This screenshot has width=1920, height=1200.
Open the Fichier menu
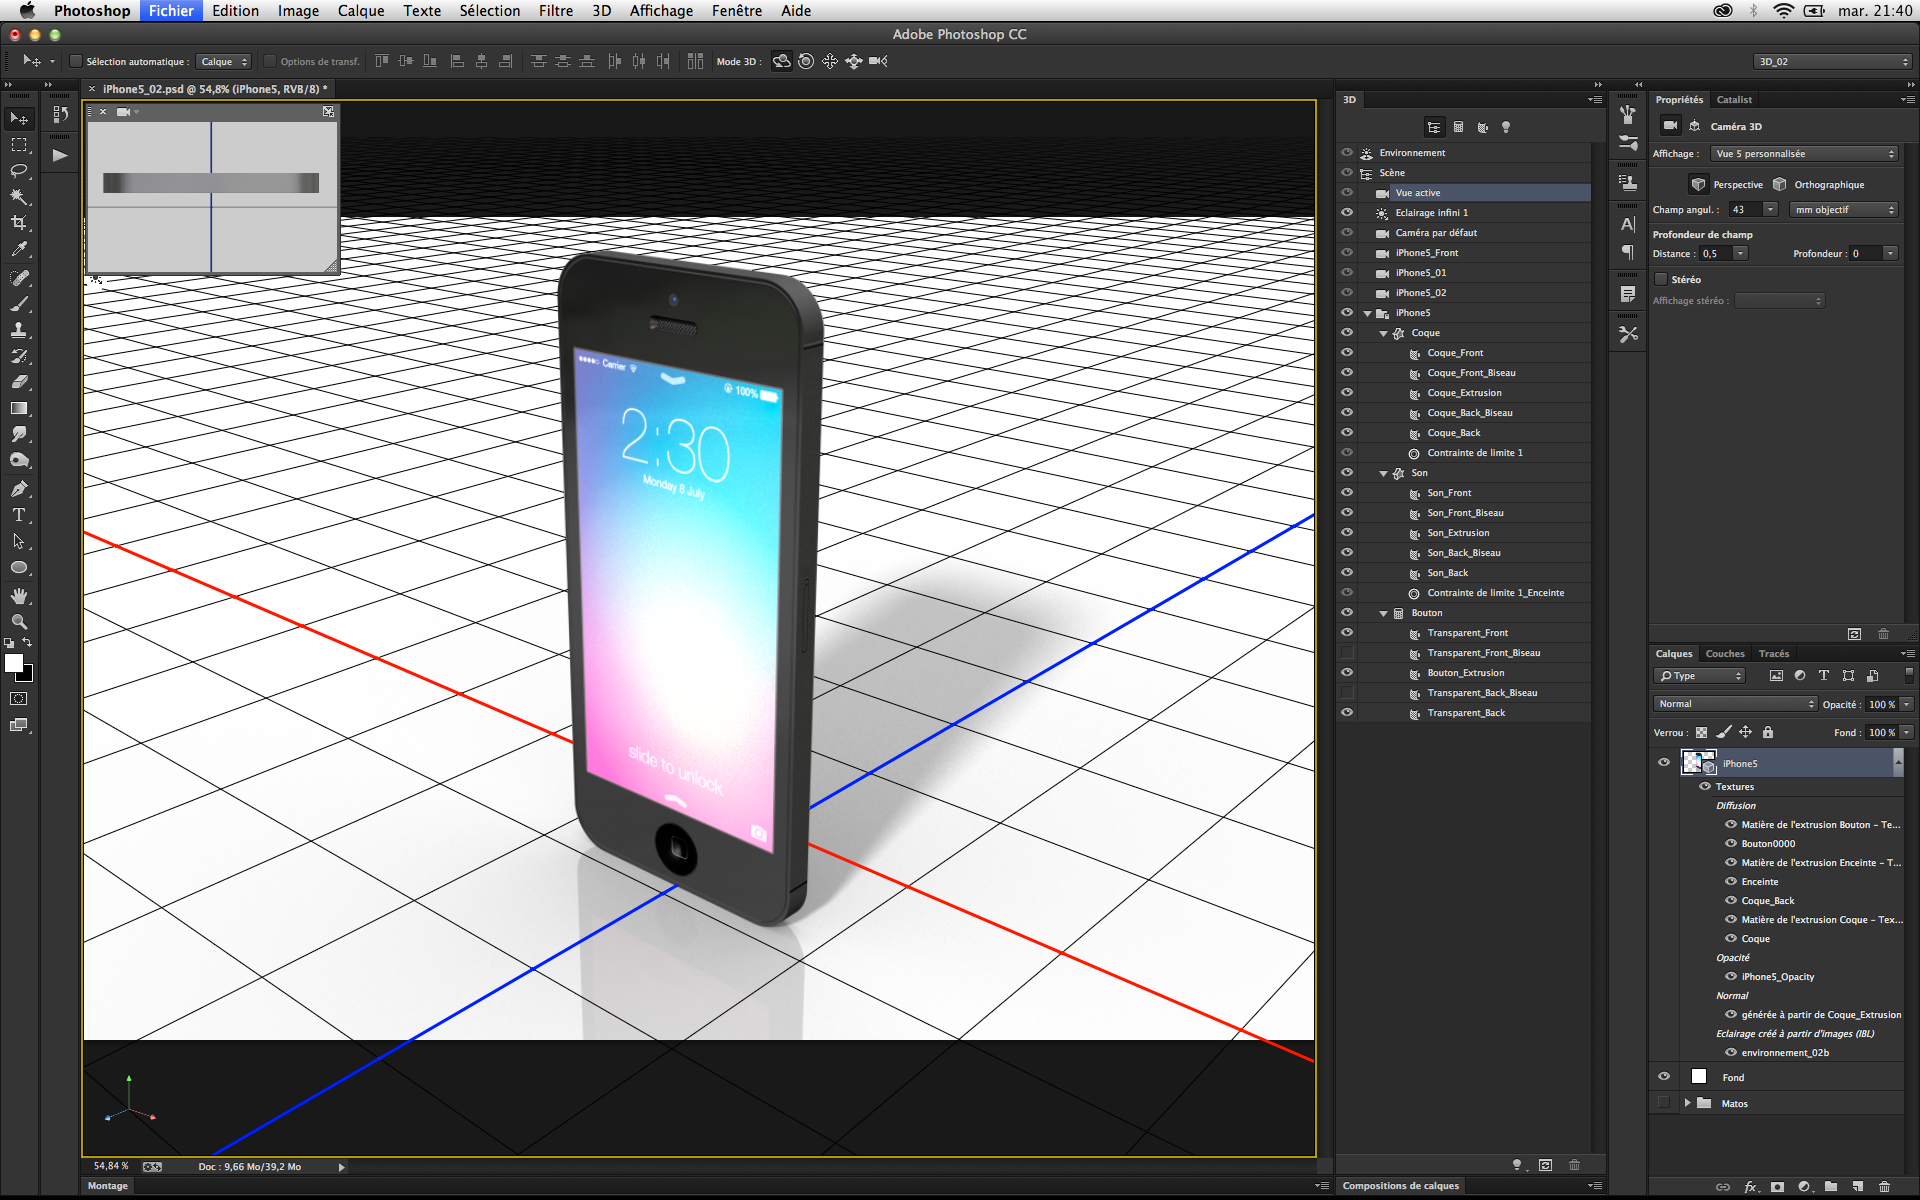171,10
